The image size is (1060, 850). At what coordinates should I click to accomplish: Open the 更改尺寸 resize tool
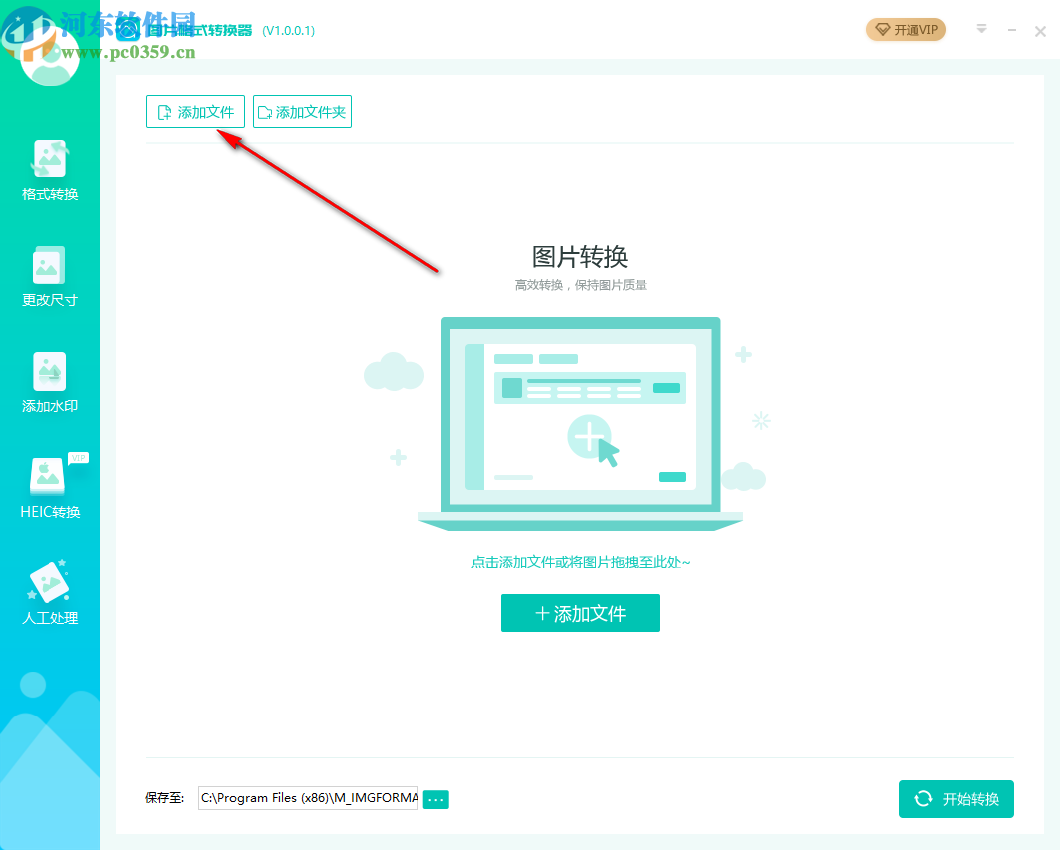[49, 278]
